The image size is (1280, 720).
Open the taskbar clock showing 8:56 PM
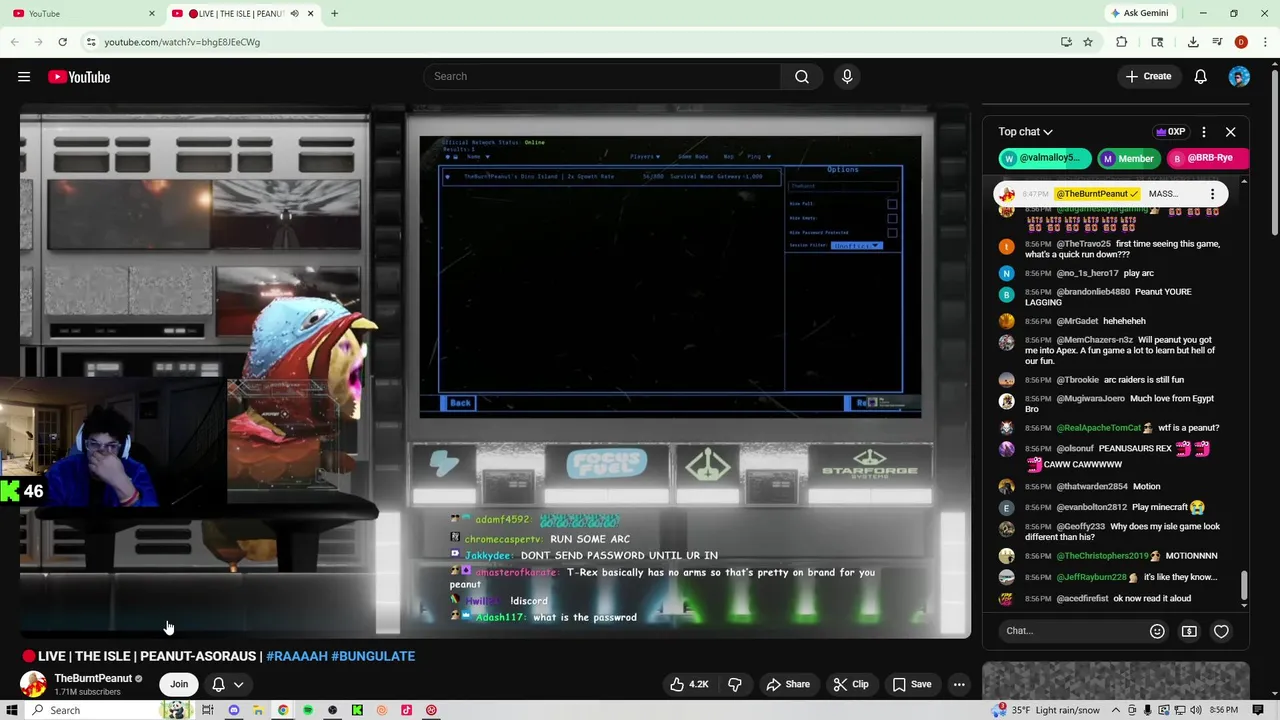click(x=1224, y=710)
